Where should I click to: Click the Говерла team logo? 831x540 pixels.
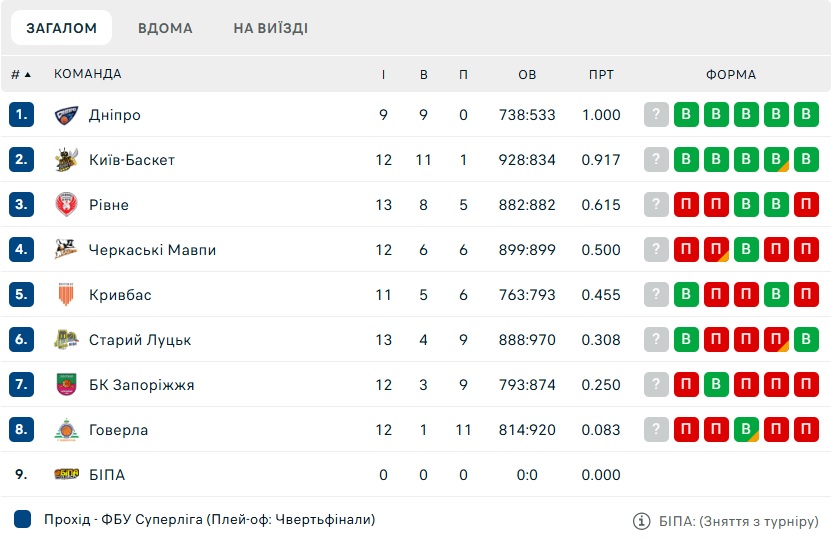click(x=66, y=430)
